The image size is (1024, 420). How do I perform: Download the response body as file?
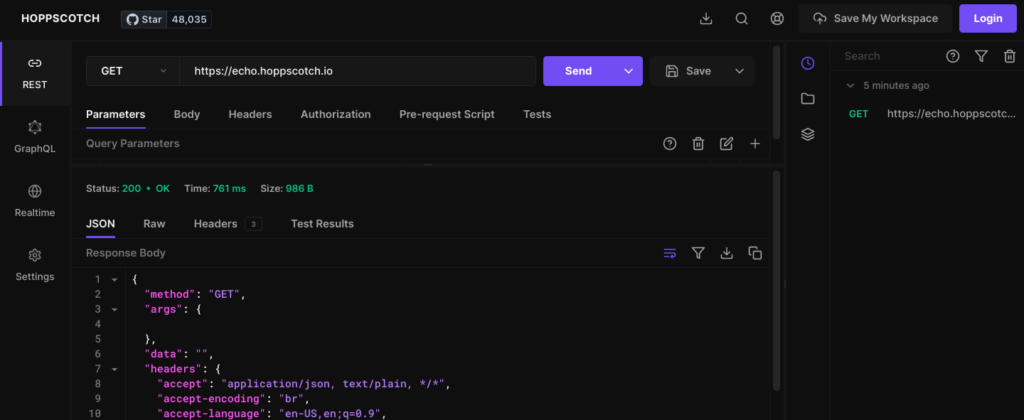click(x=727, y=253)
